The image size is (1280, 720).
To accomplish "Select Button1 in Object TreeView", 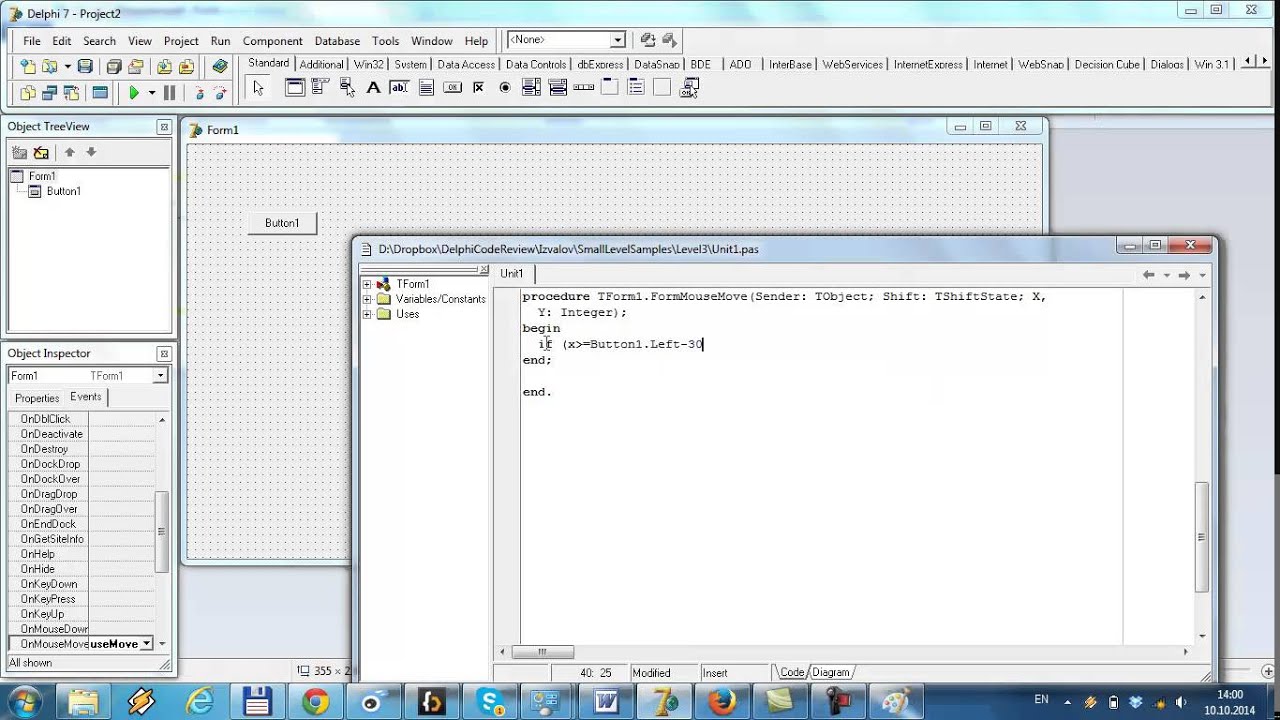I will point(63,191).
